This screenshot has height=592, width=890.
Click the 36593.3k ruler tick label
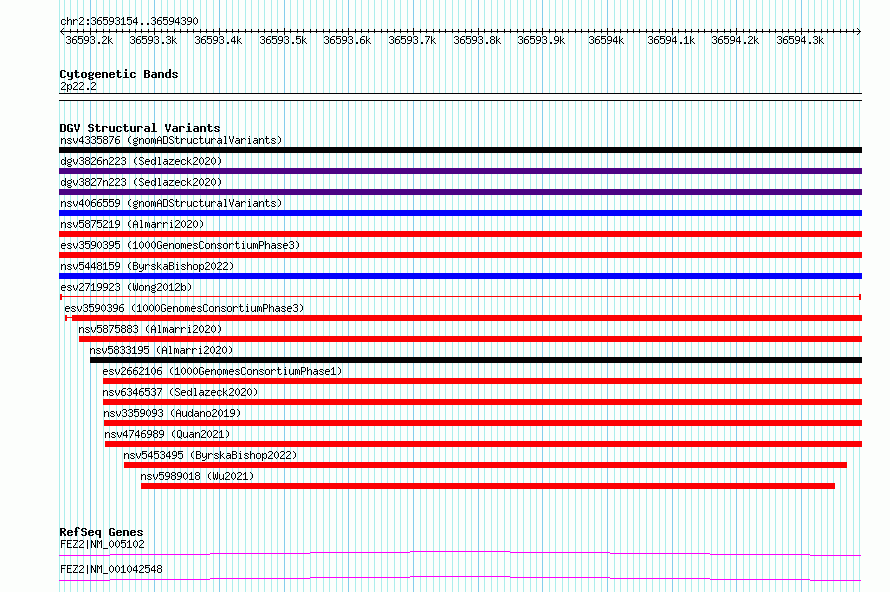click(153, 40)
